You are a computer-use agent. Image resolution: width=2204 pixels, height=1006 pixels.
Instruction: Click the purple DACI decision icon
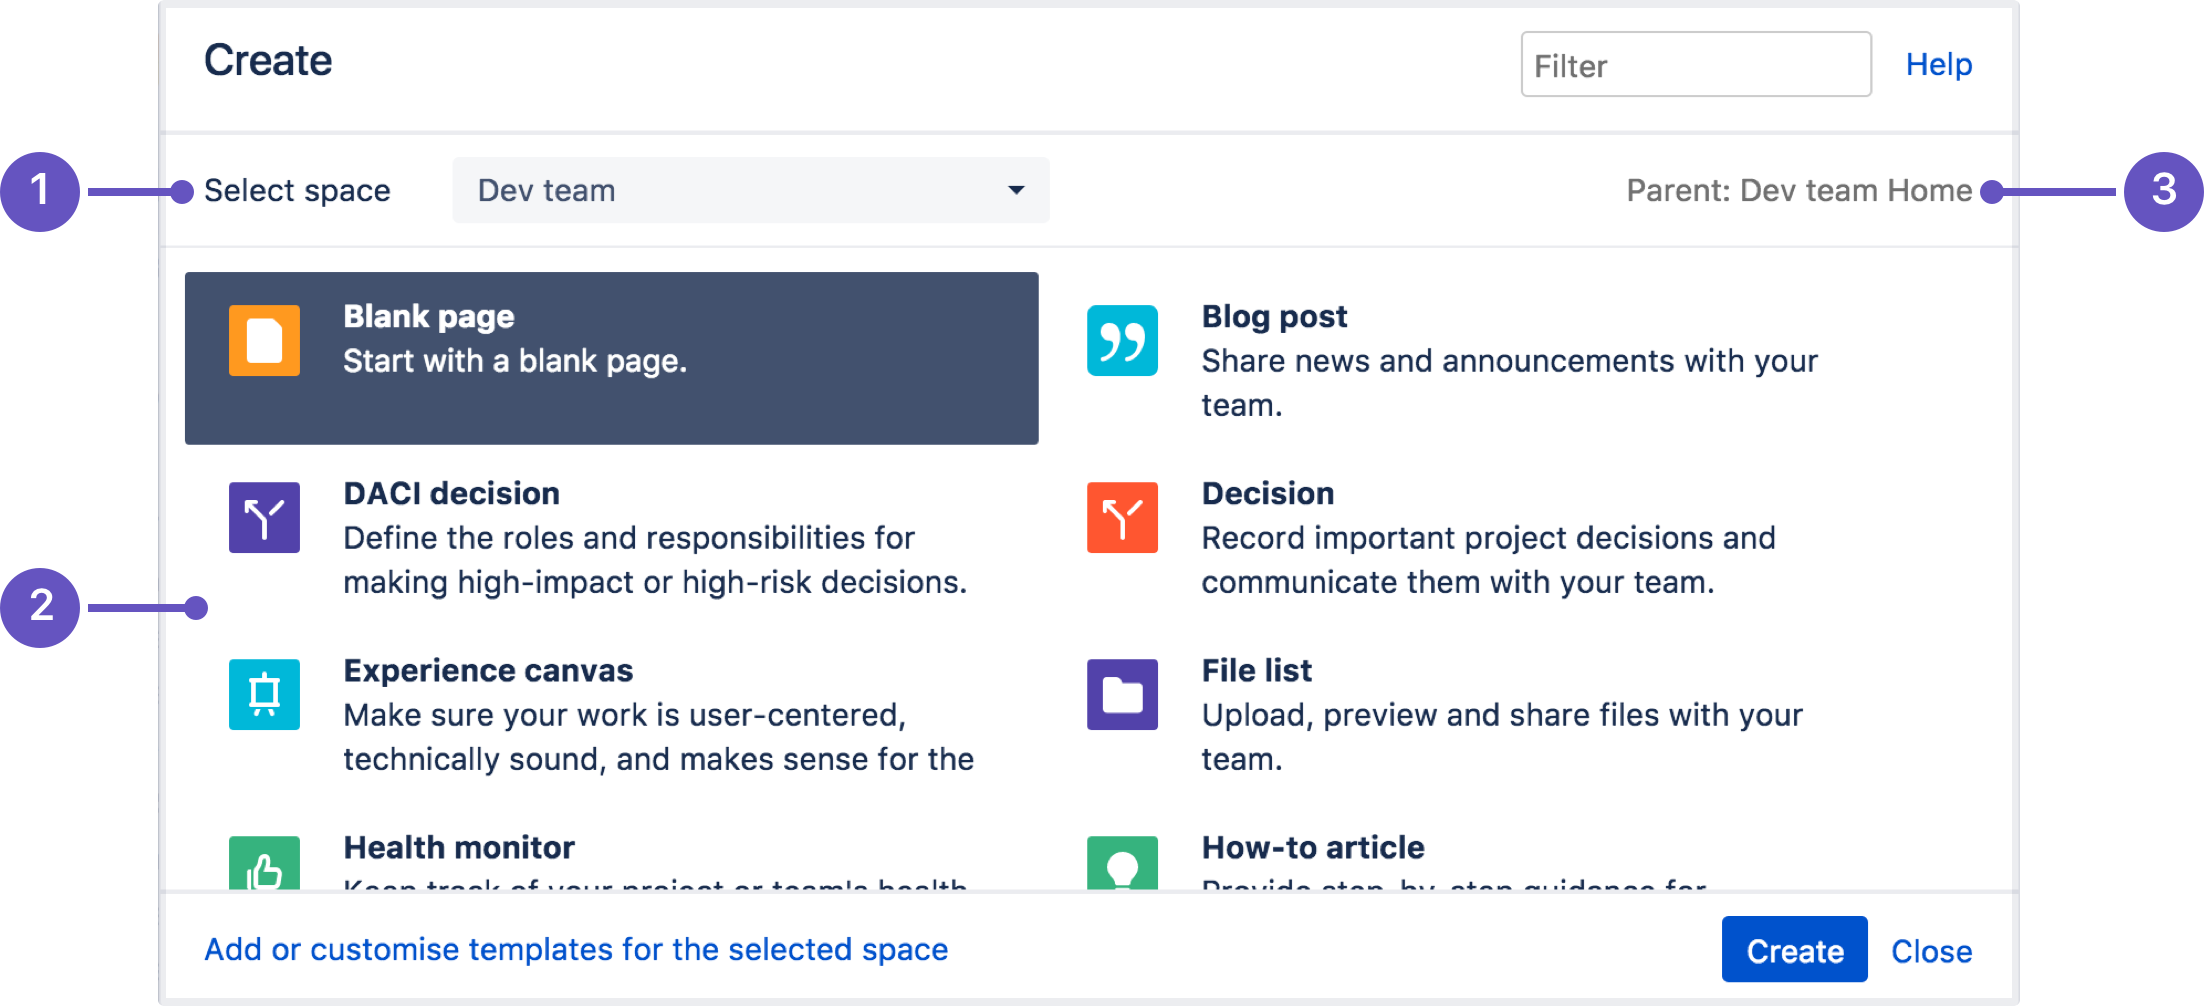[263, 517]
